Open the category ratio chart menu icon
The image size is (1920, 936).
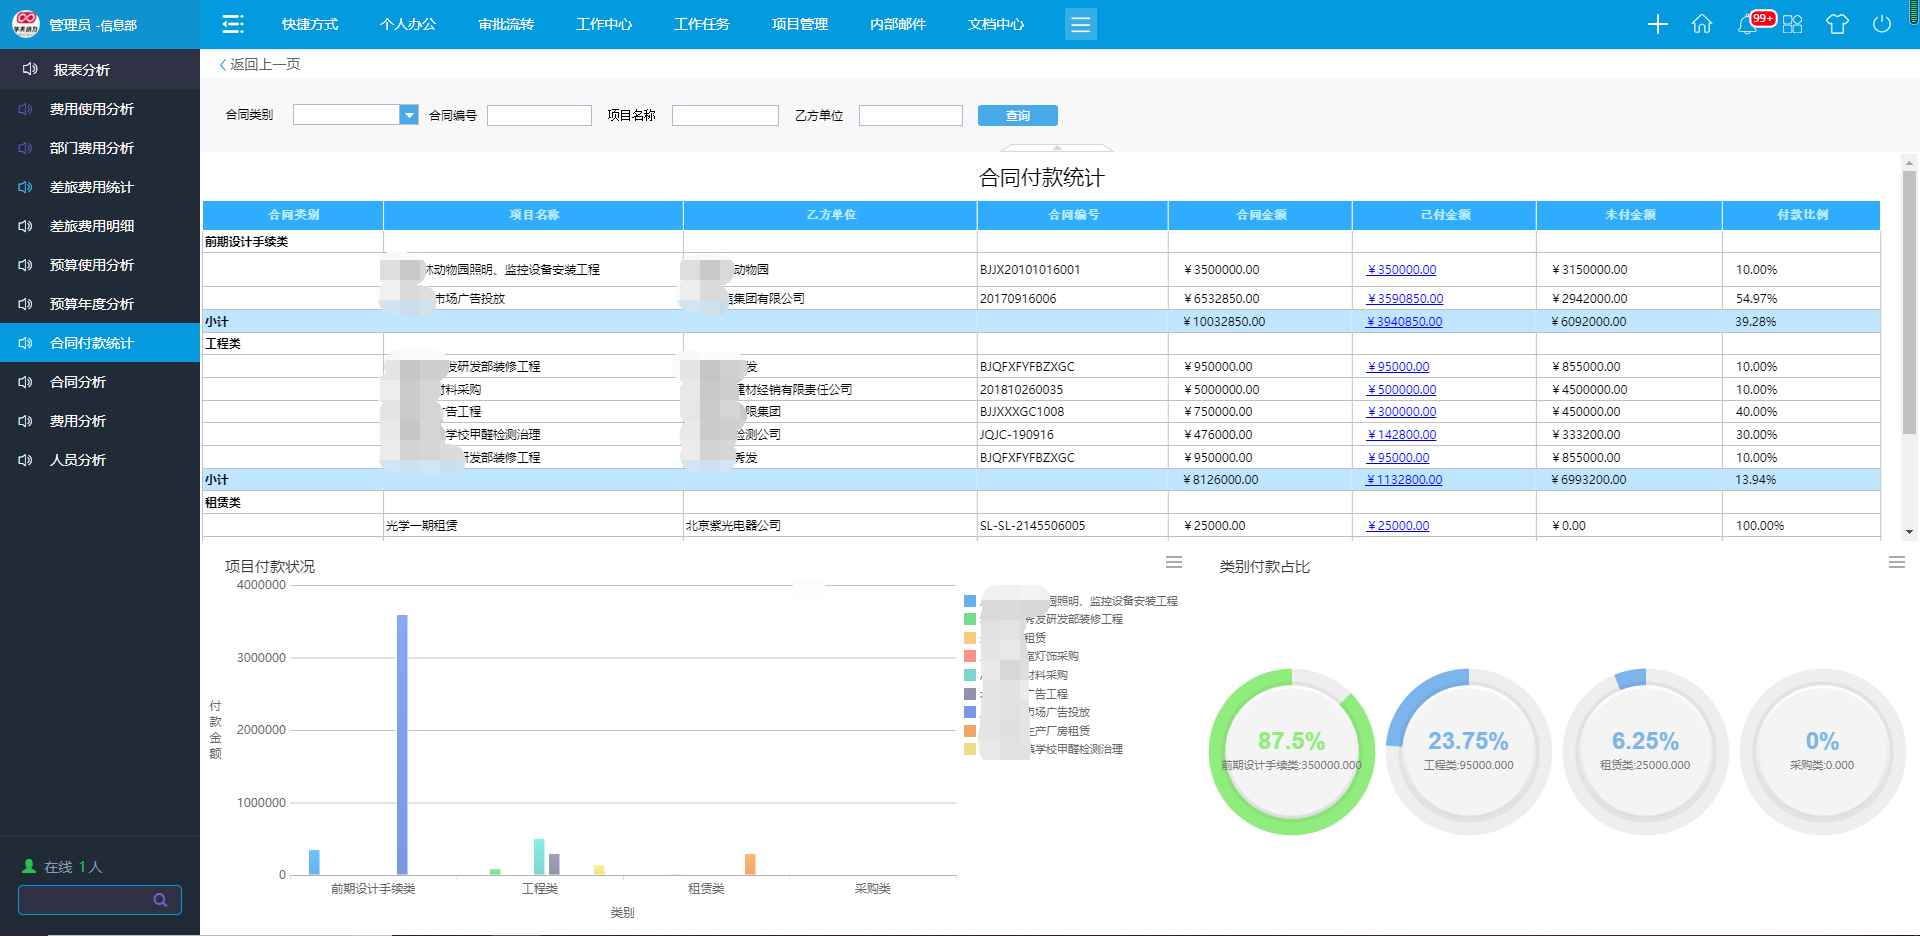pyautogui.click(x=1896, y=563)
